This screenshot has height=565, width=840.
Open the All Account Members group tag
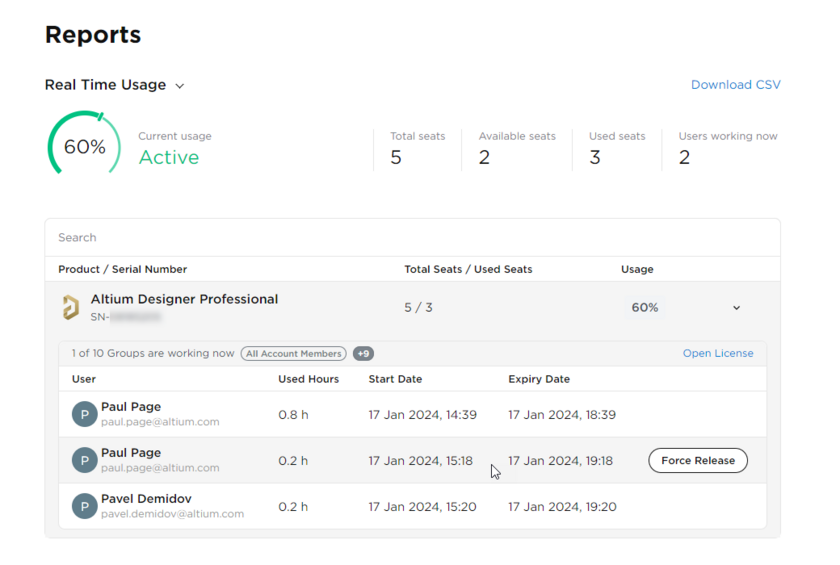pos(294,353)
